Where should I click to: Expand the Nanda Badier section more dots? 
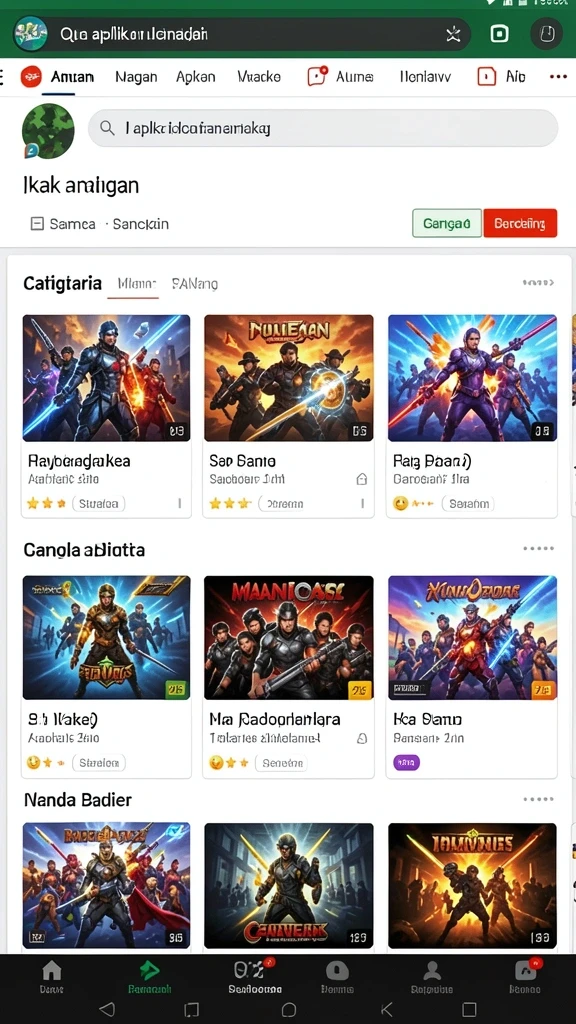coord(538,799)
